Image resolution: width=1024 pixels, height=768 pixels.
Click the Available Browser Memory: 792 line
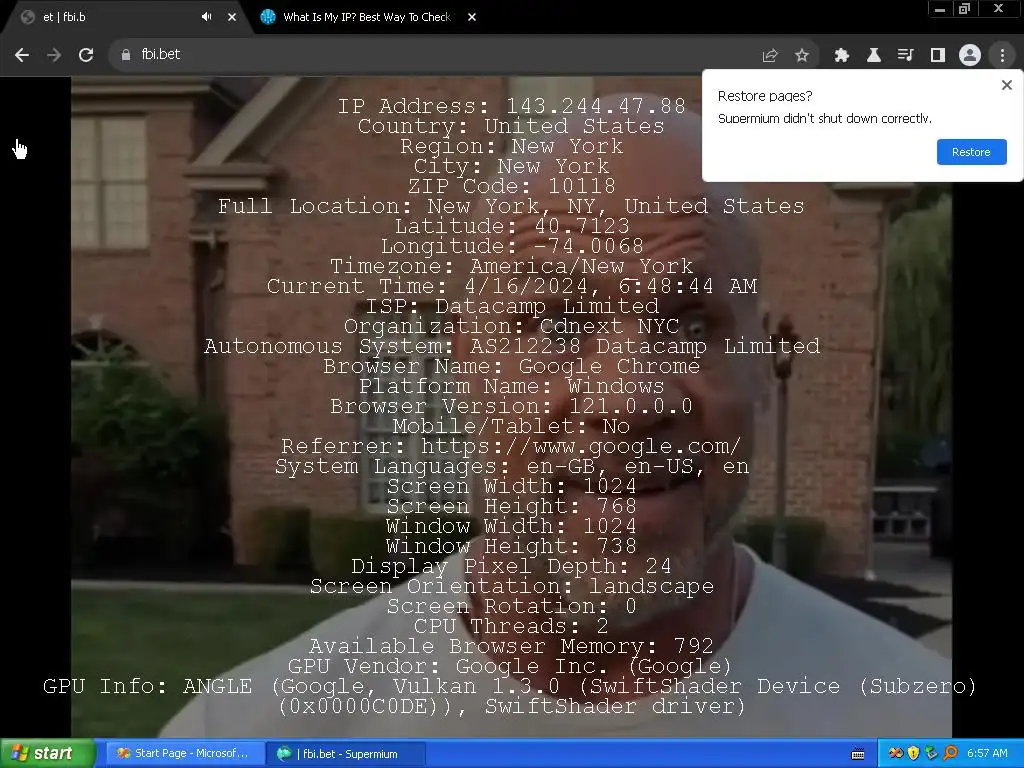pyautogui.click(x=511, y=647)
